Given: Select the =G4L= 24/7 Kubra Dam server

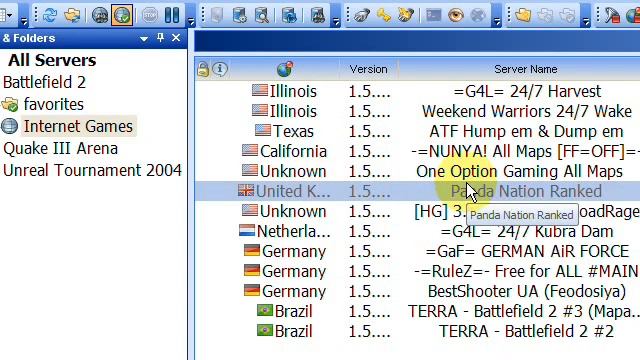Looking at the screenshot, I should [x=527, y=231].
